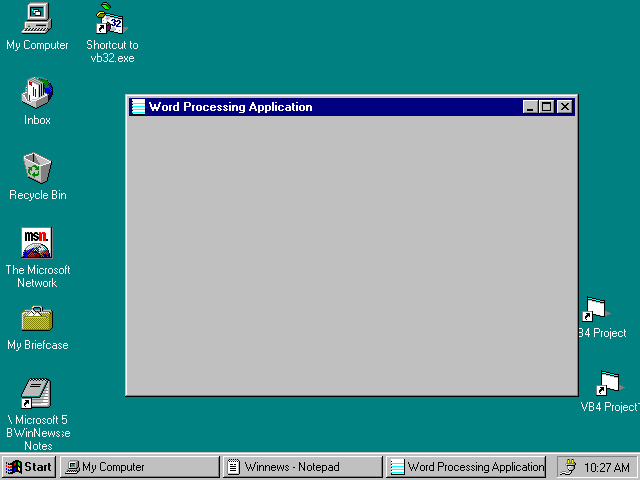This screenshot has height=480, width=640.
Task: Open the My Computer desktop icon
Action: click(x=37, y=18)
